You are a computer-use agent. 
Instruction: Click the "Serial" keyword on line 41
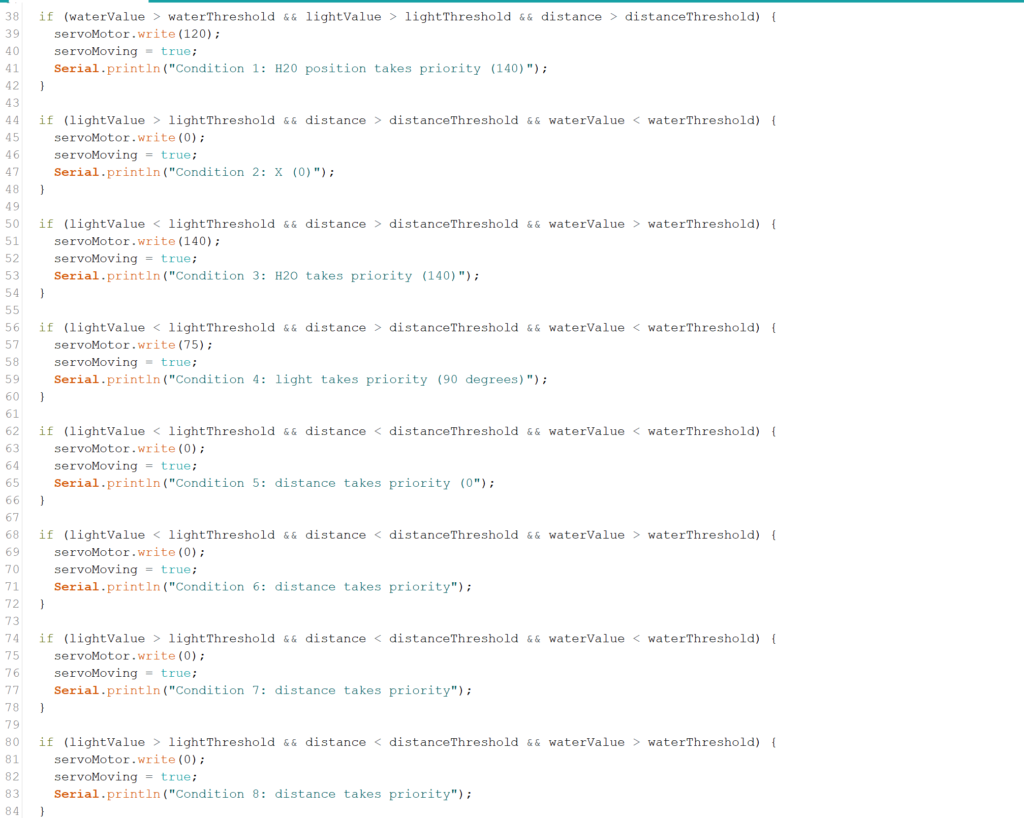tap(76, 69)
